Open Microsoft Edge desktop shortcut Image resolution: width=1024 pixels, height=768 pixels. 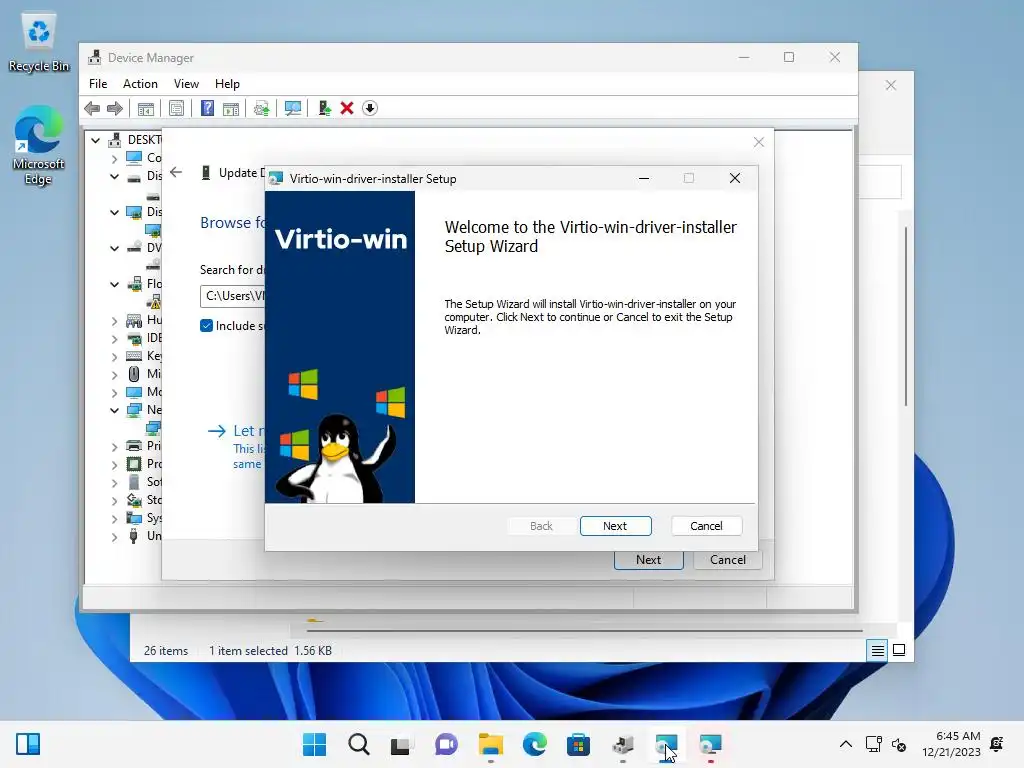pyautogui.click(x=39, y=145)
